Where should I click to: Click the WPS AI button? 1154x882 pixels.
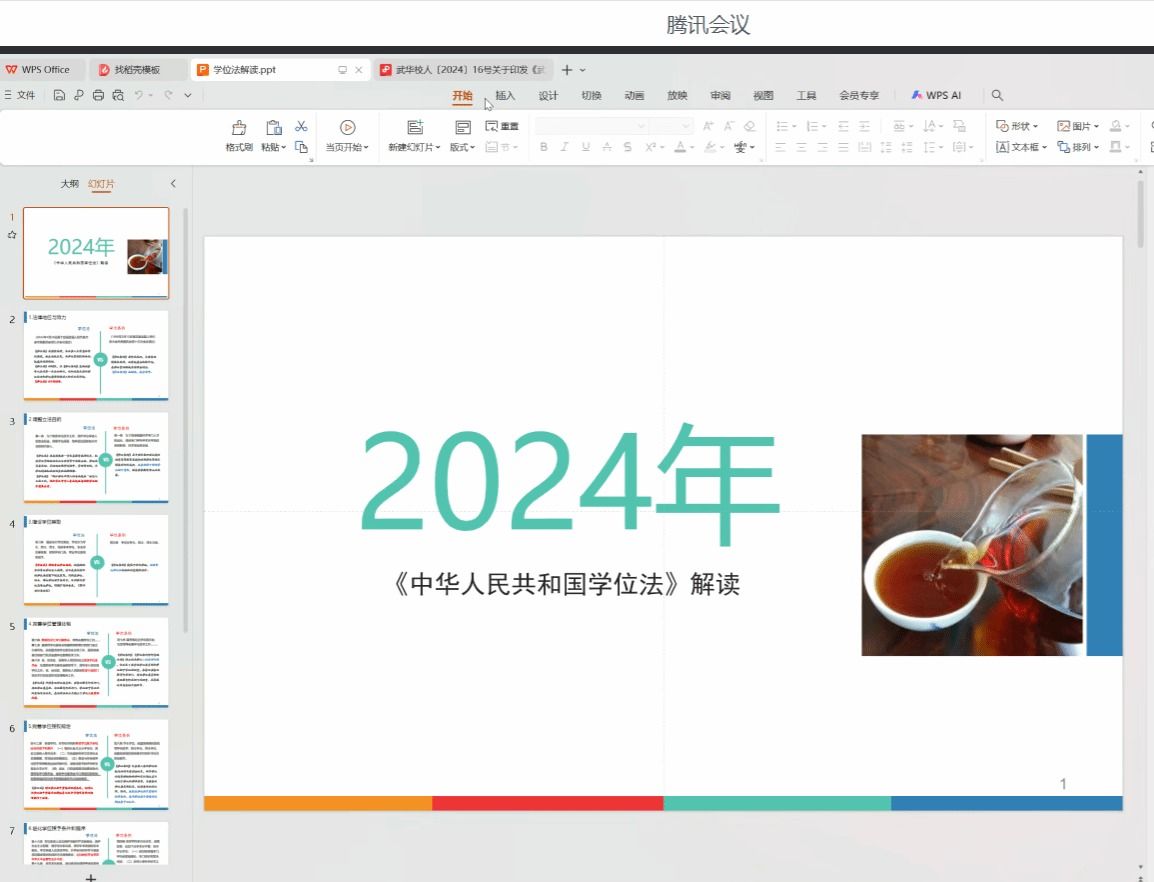tap(936, 95)
